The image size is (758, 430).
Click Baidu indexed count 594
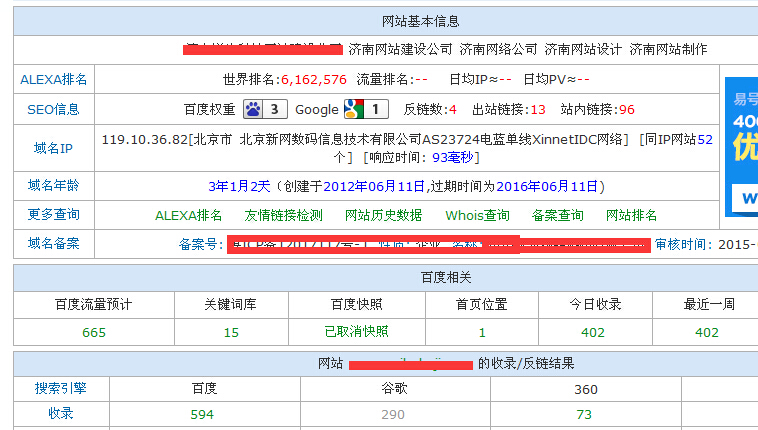(203, 414)
